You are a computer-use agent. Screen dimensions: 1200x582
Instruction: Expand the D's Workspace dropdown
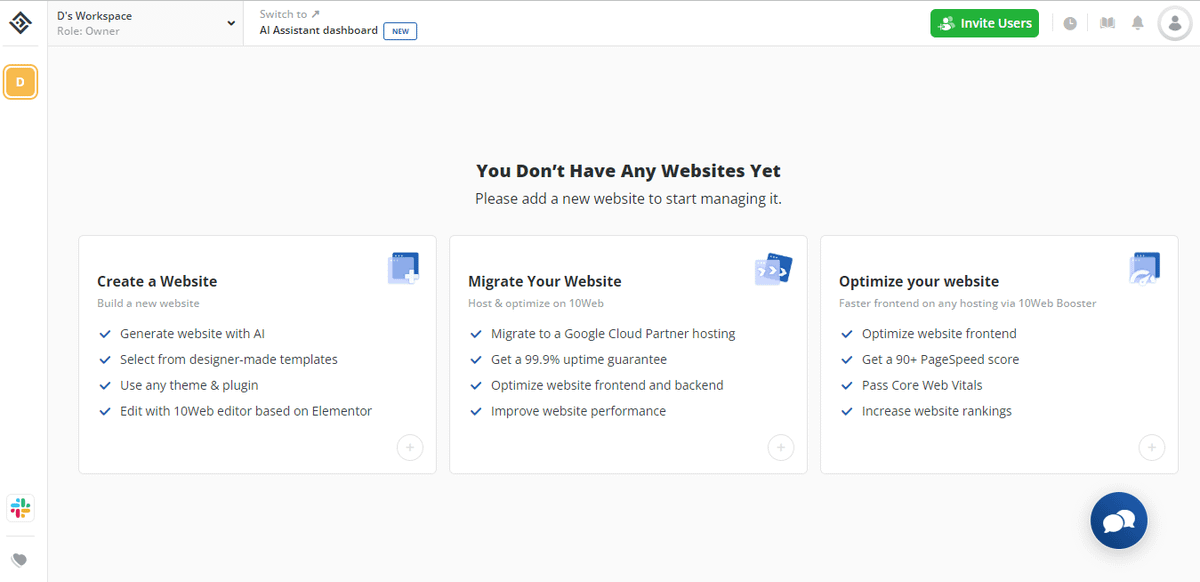pos(231,23)
